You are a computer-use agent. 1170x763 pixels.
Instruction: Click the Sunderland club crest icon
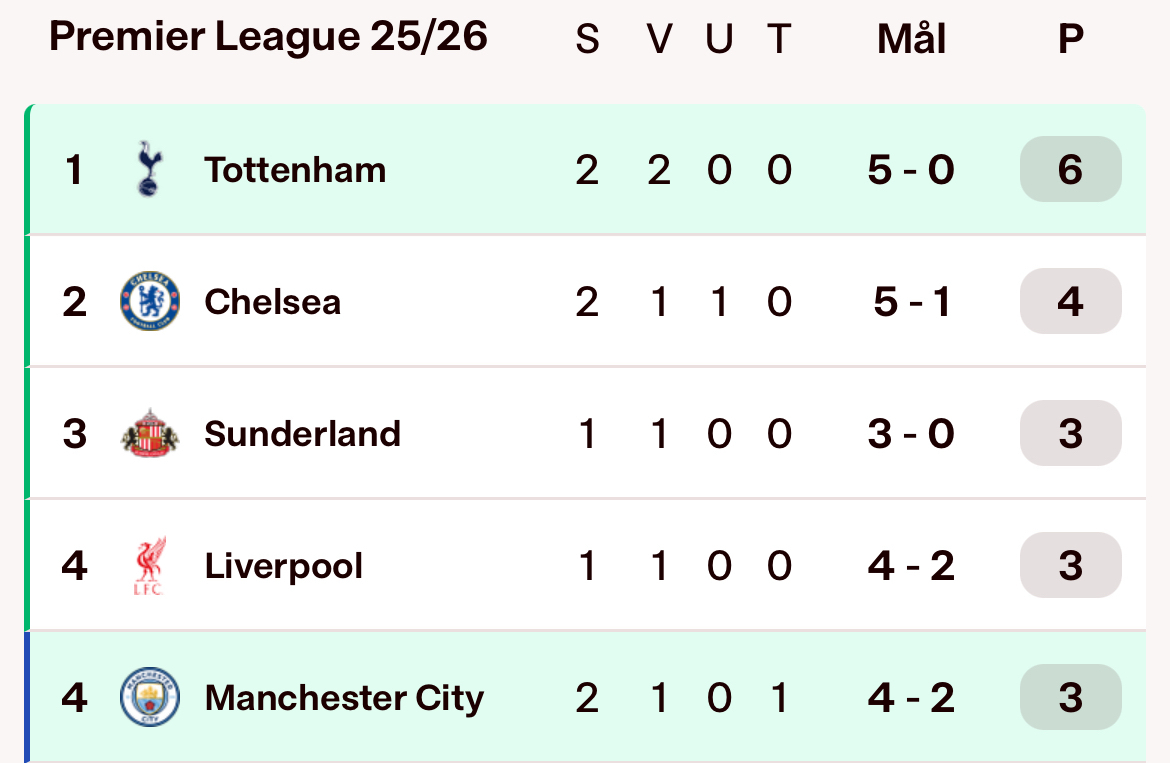[x=150, y=434]
